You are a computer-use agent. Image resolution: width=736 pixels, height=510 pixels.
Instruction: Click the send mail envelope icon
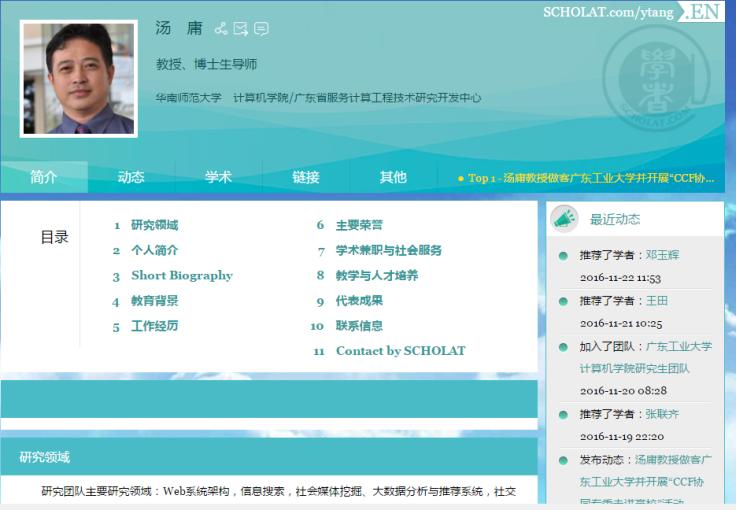tap(241, 29)
